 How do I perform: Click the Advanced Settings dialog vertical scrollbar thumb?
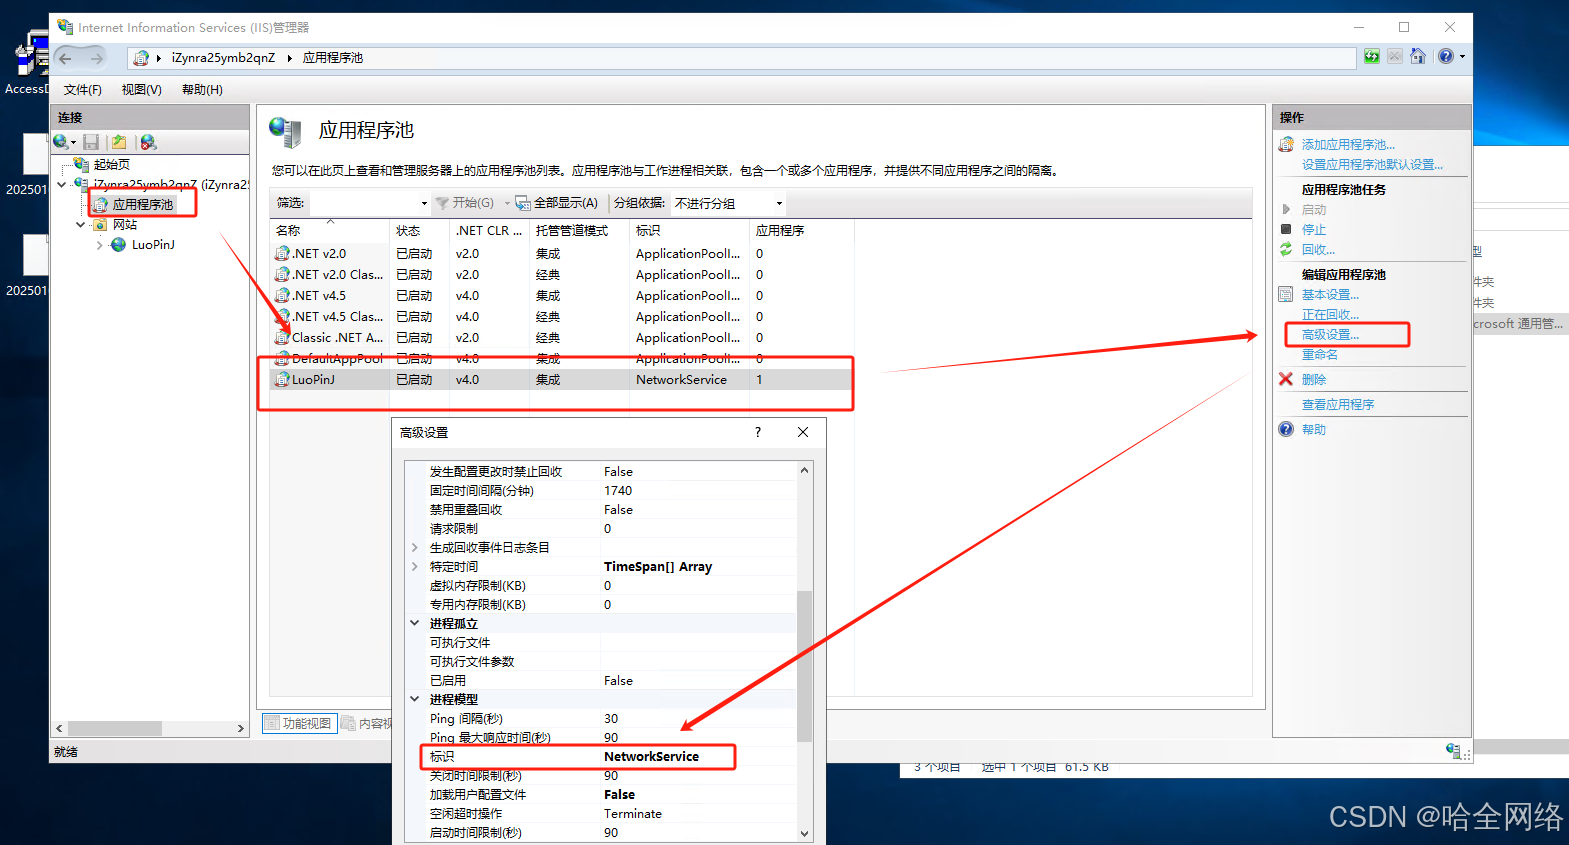(804, 666)
